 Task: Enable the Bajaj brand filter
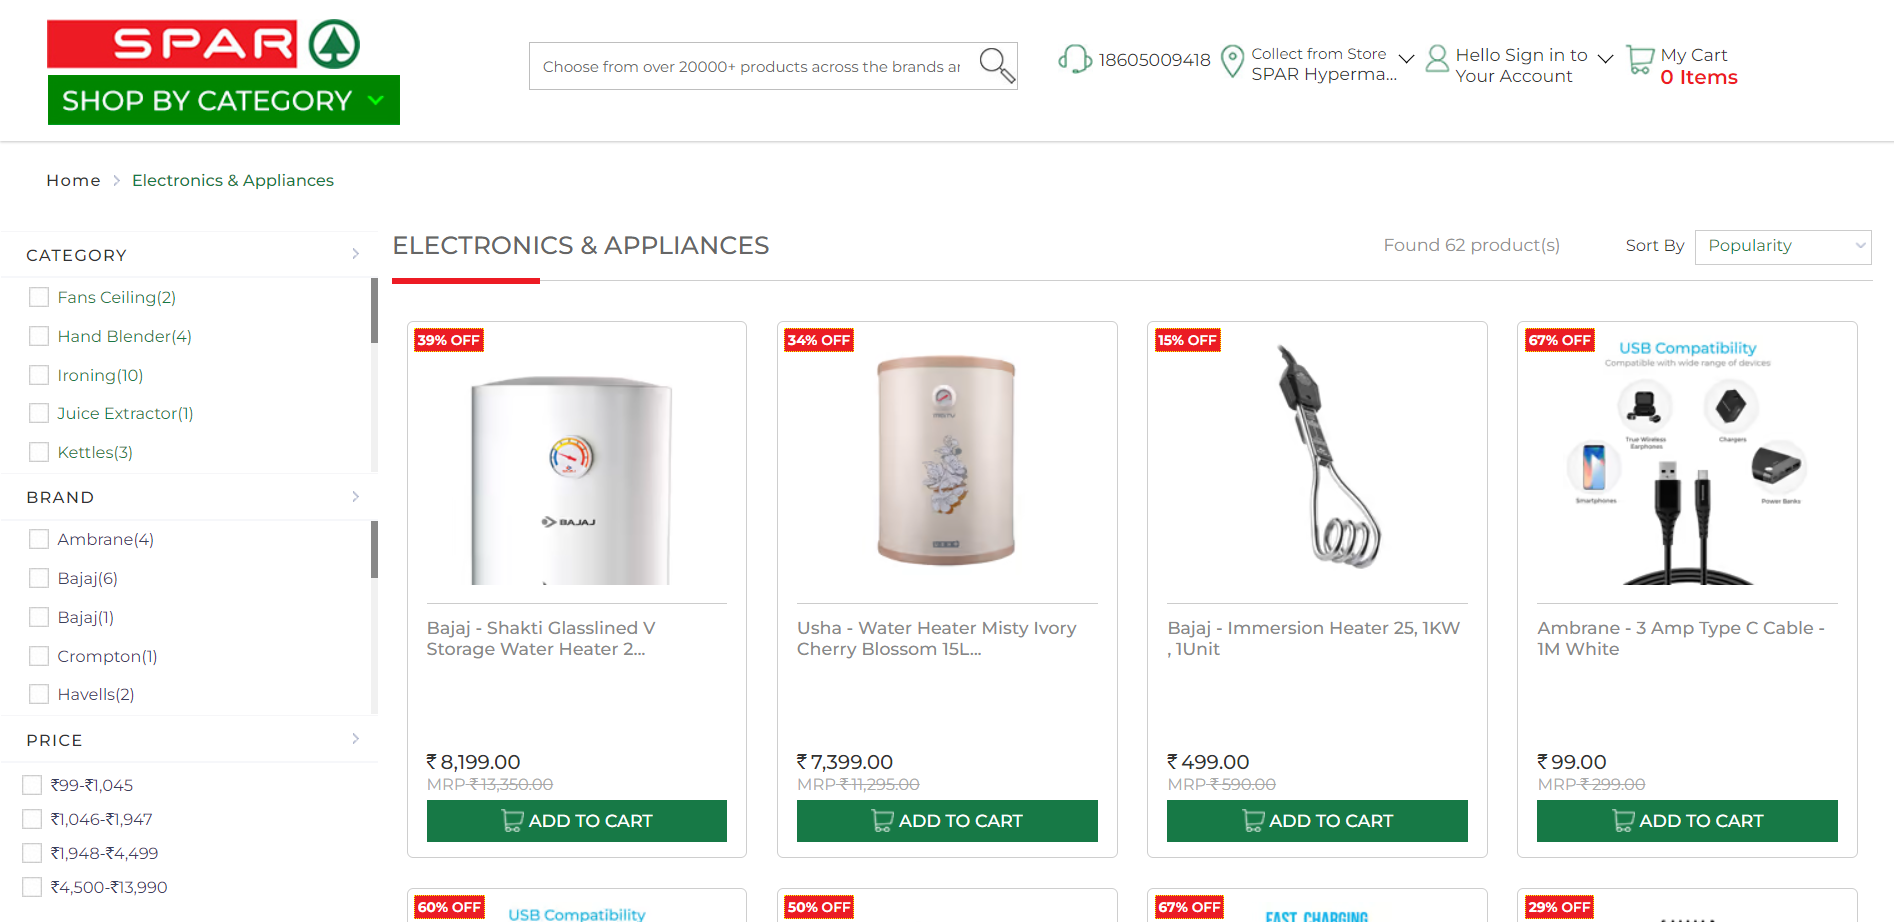[x=39, y=578]
